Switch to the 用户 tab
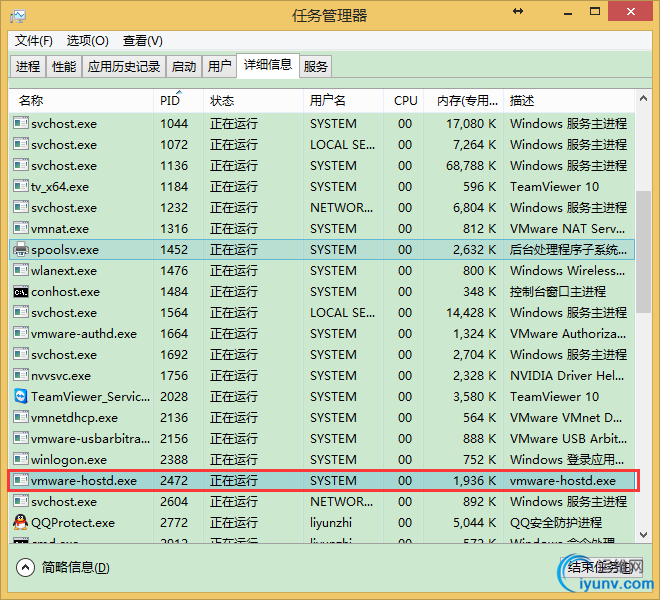The height and width of the screenshot is (600, 660). pyautogui.click(x=220, y=67)
